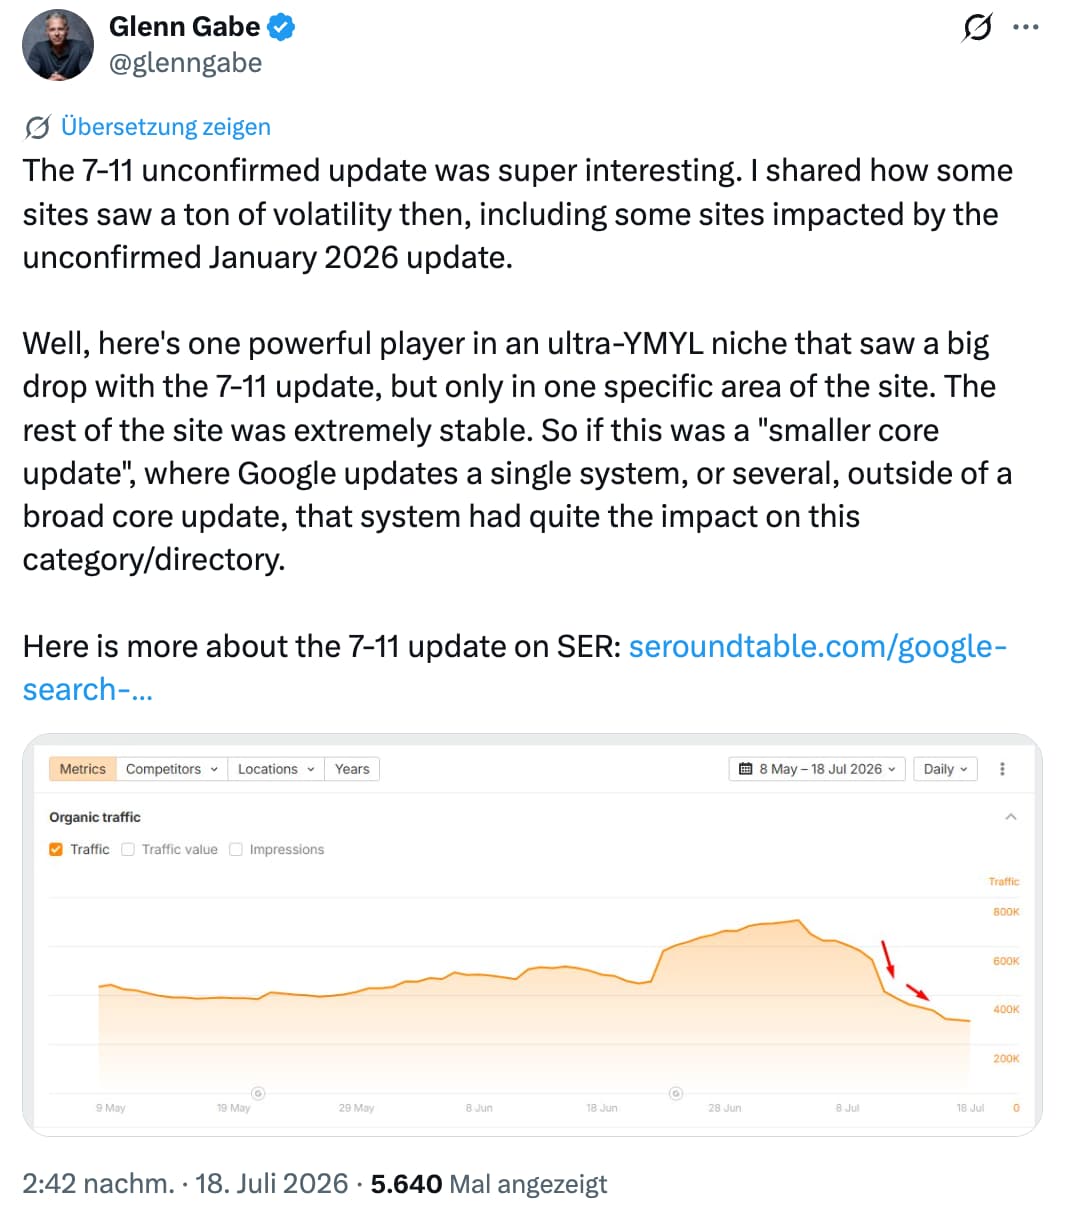The image size is (1066, 1216).
Task: Show the tweet translation via Übersetzung zeigen
Action: [x=165, y=127]
